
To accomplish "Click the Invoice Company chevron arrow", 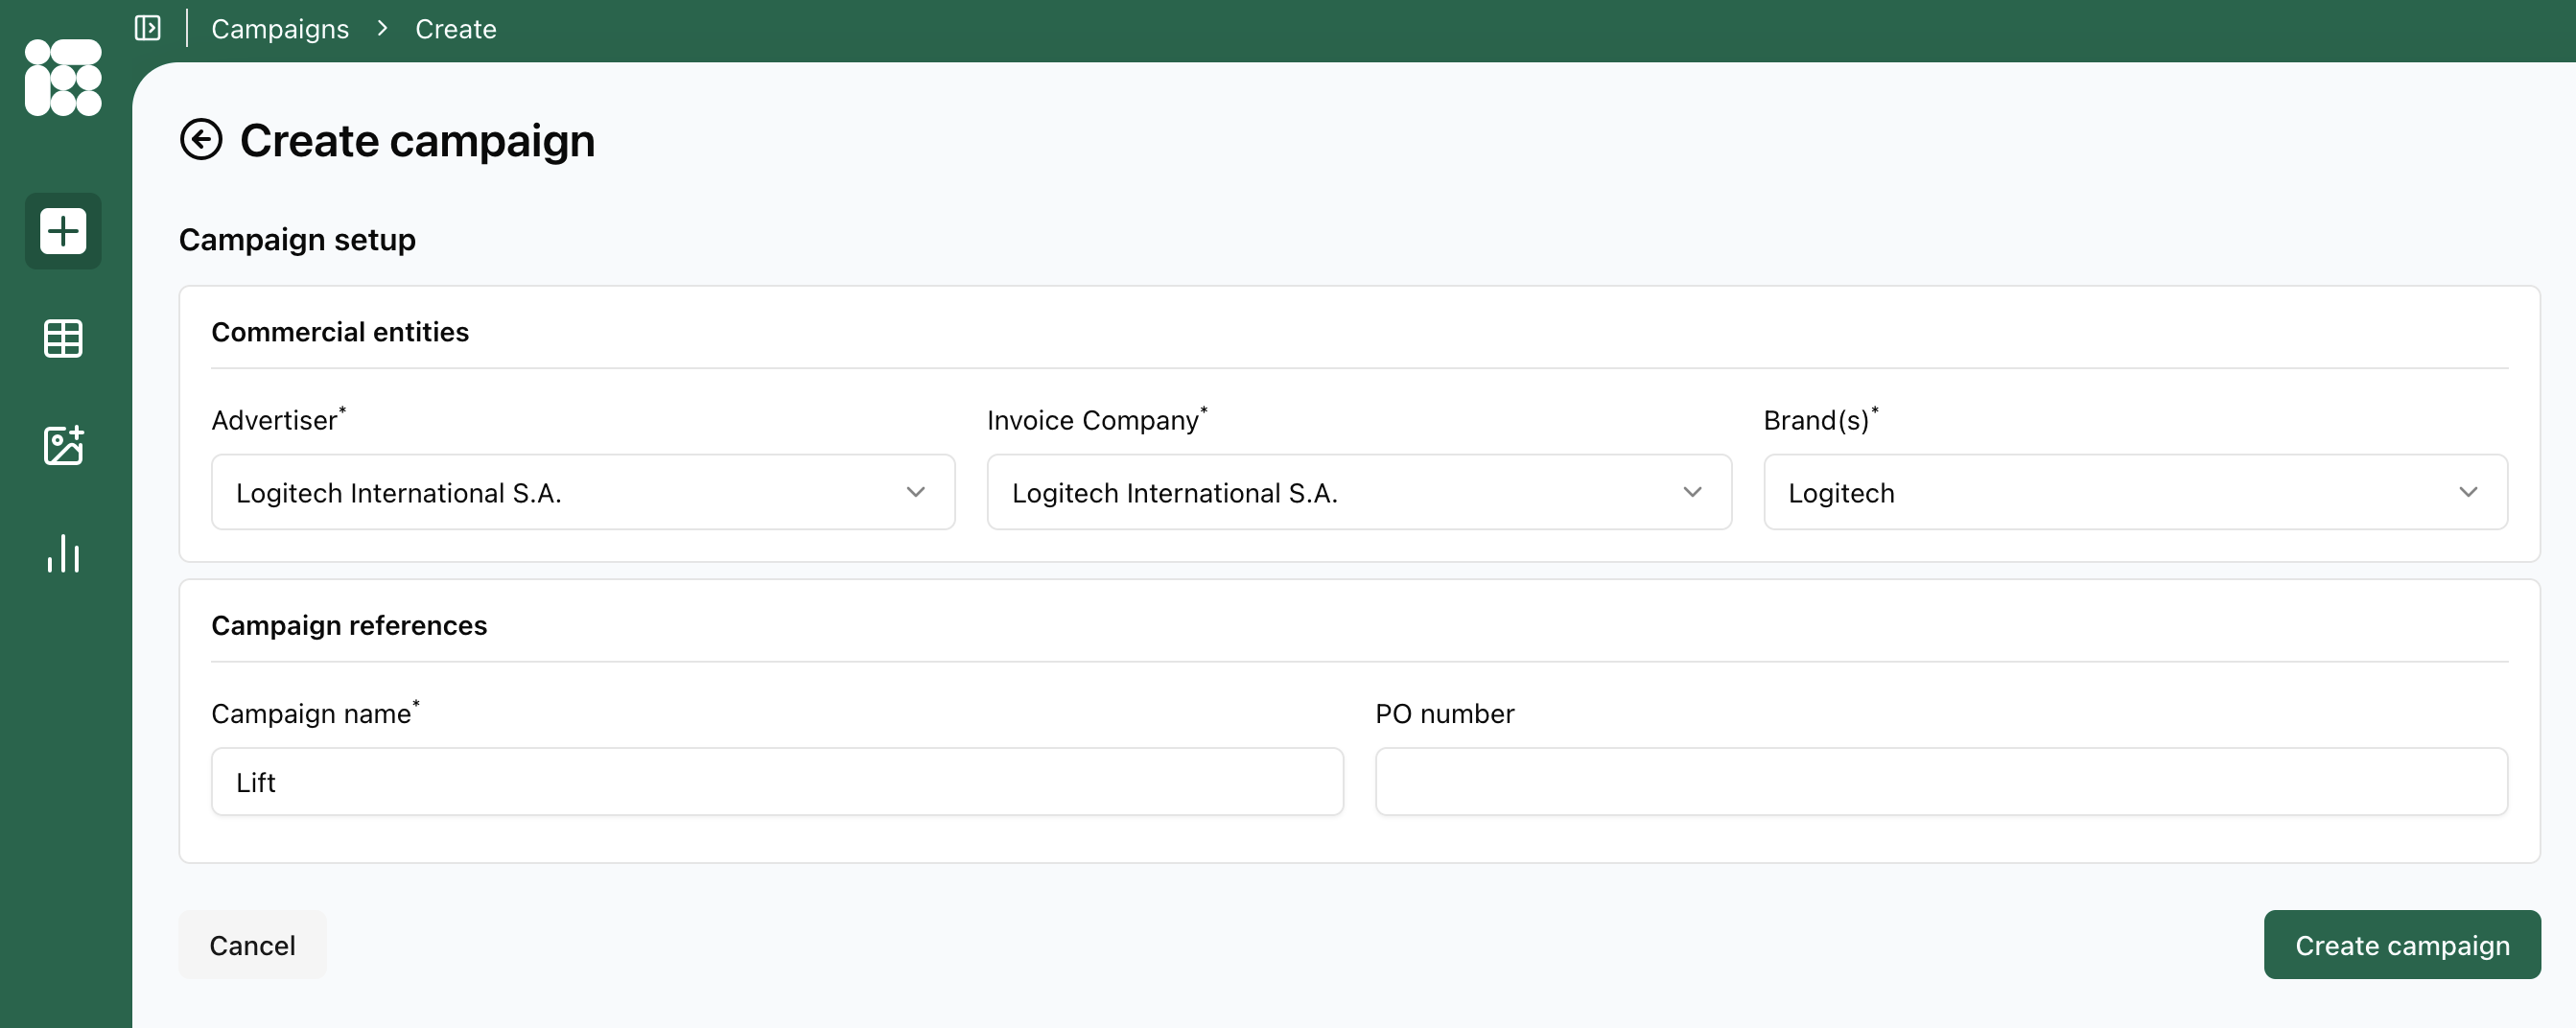I will point(1692,492).
